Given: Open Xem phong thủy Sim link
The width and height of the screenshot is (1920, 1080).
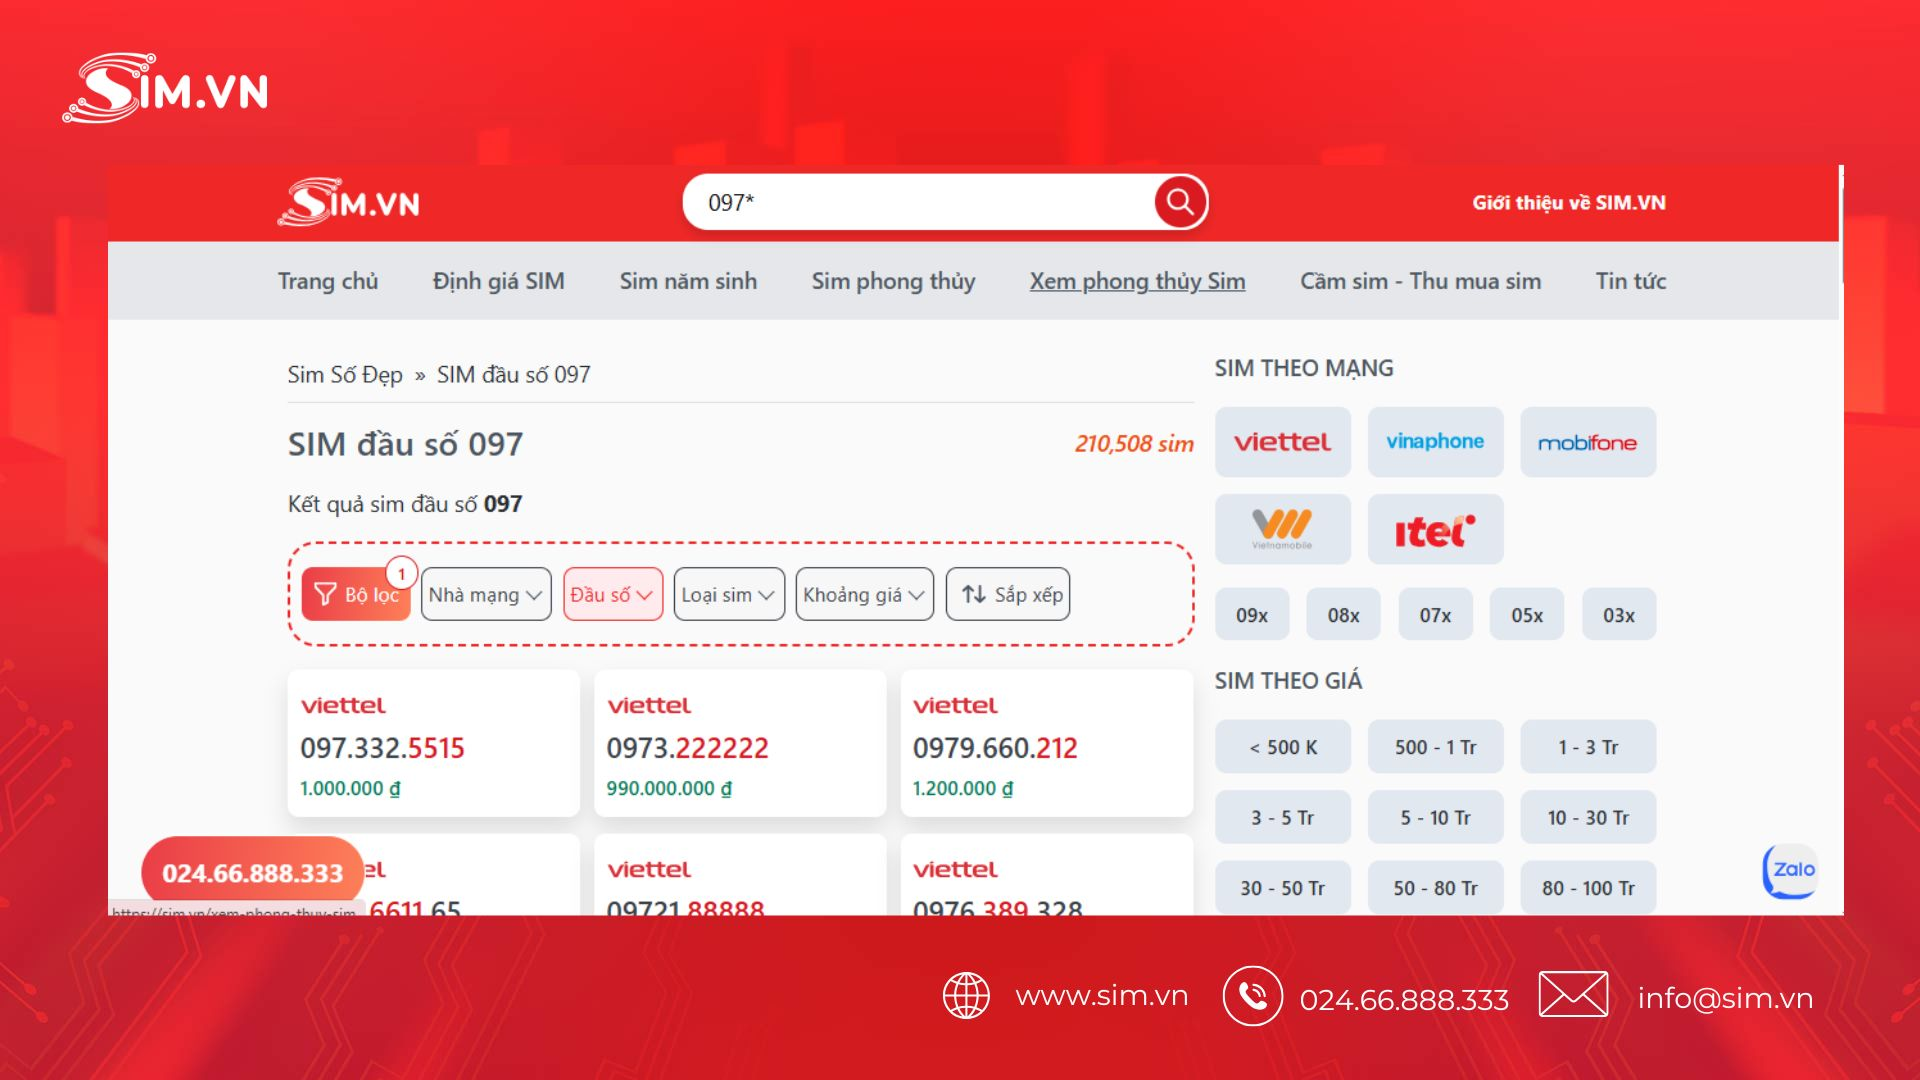Looking at the screenshot, I should pos(1138,281).
